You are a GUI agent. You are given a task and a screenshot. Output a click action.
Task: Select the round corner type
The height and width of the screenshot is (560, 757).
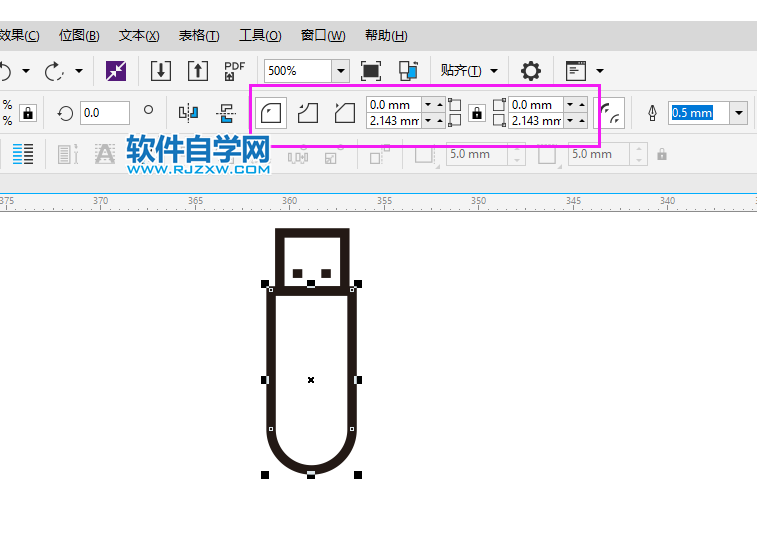[x=271, y=113]
